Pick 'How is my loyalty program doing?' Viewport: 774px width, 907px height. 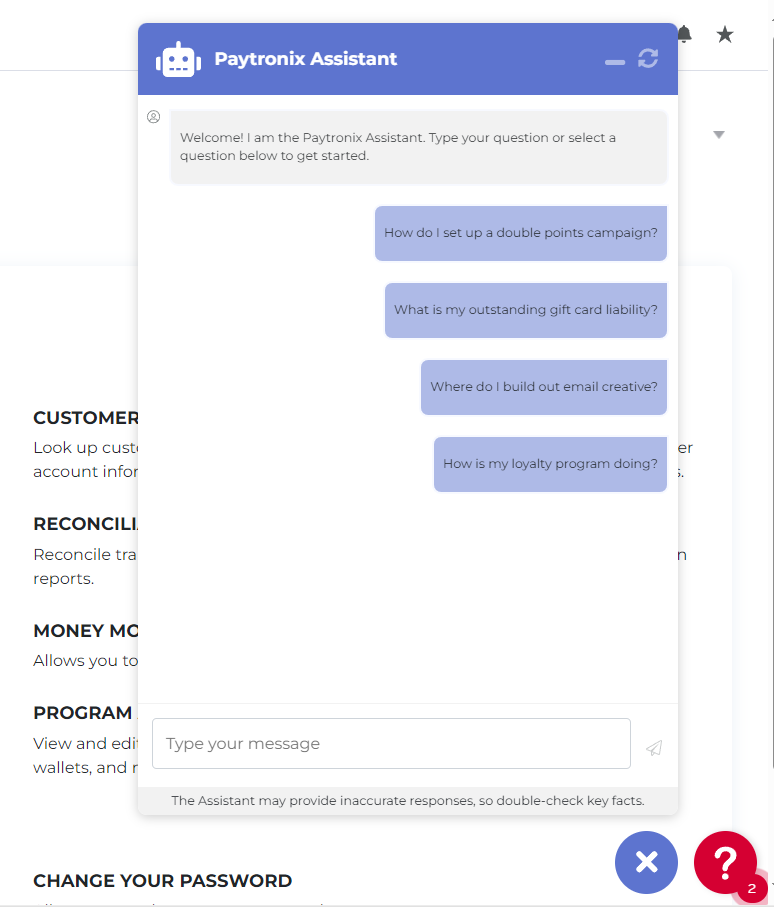550,464
